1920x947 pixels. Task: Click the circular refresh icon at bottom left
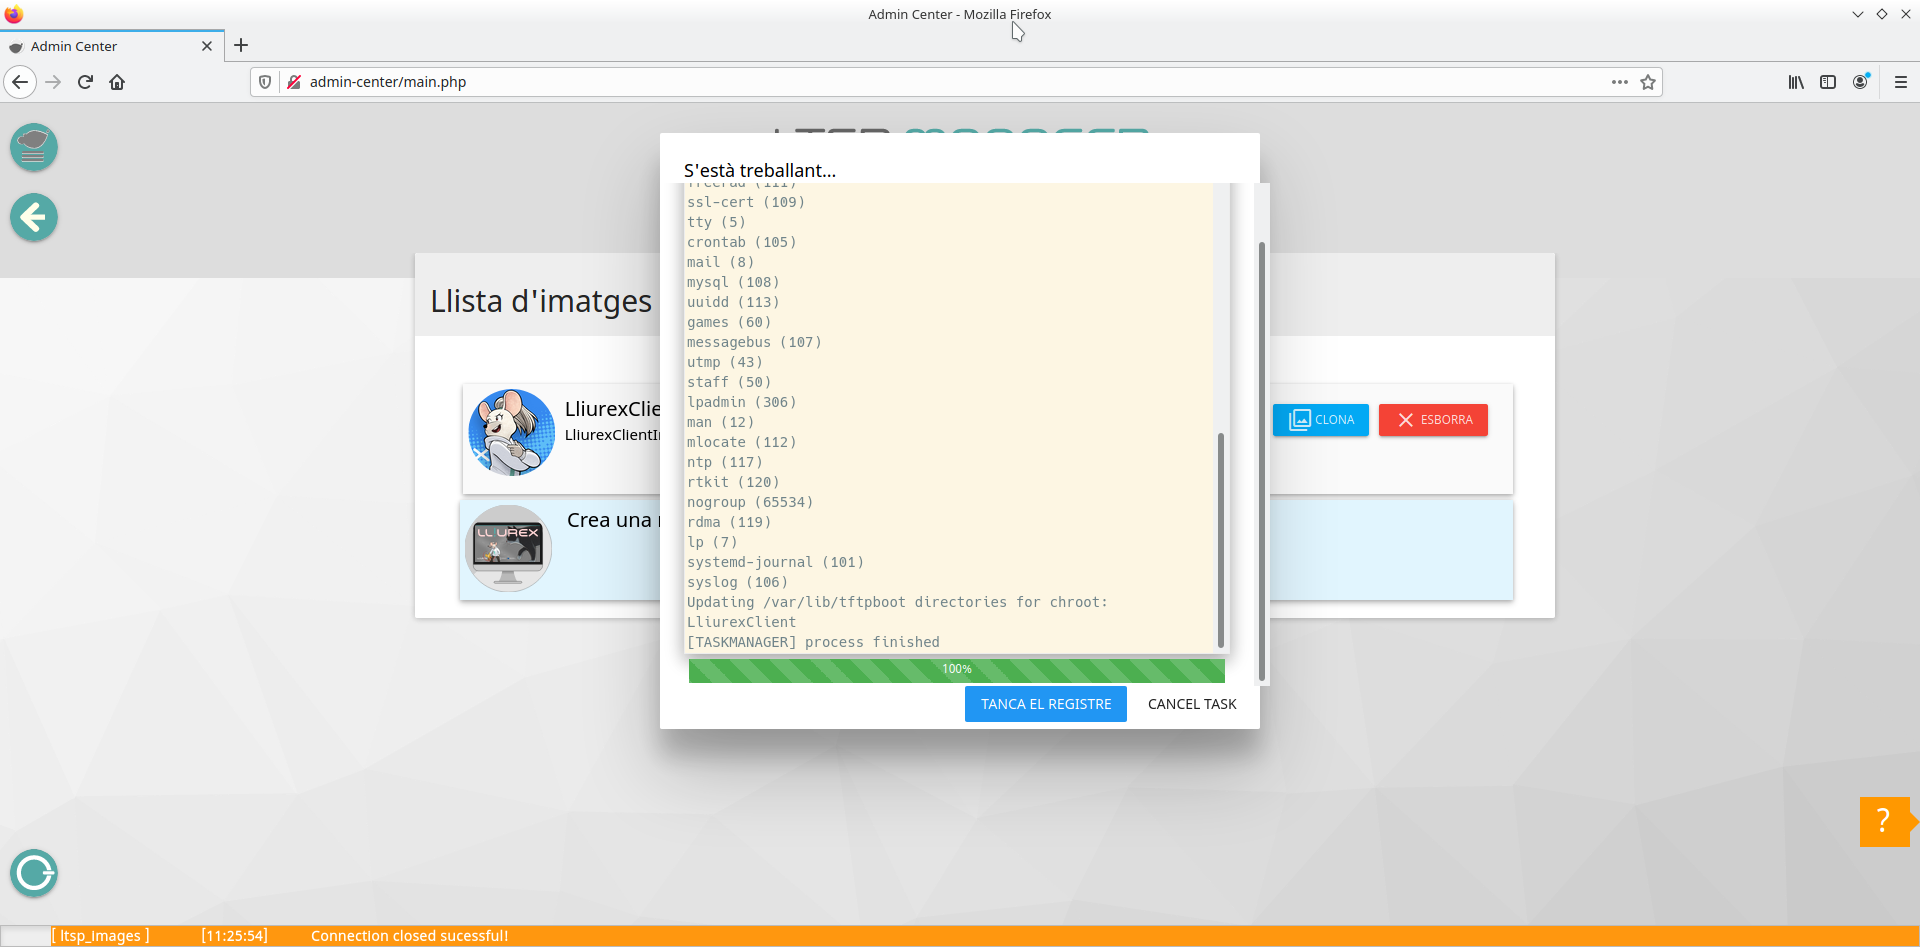[34, 873]
